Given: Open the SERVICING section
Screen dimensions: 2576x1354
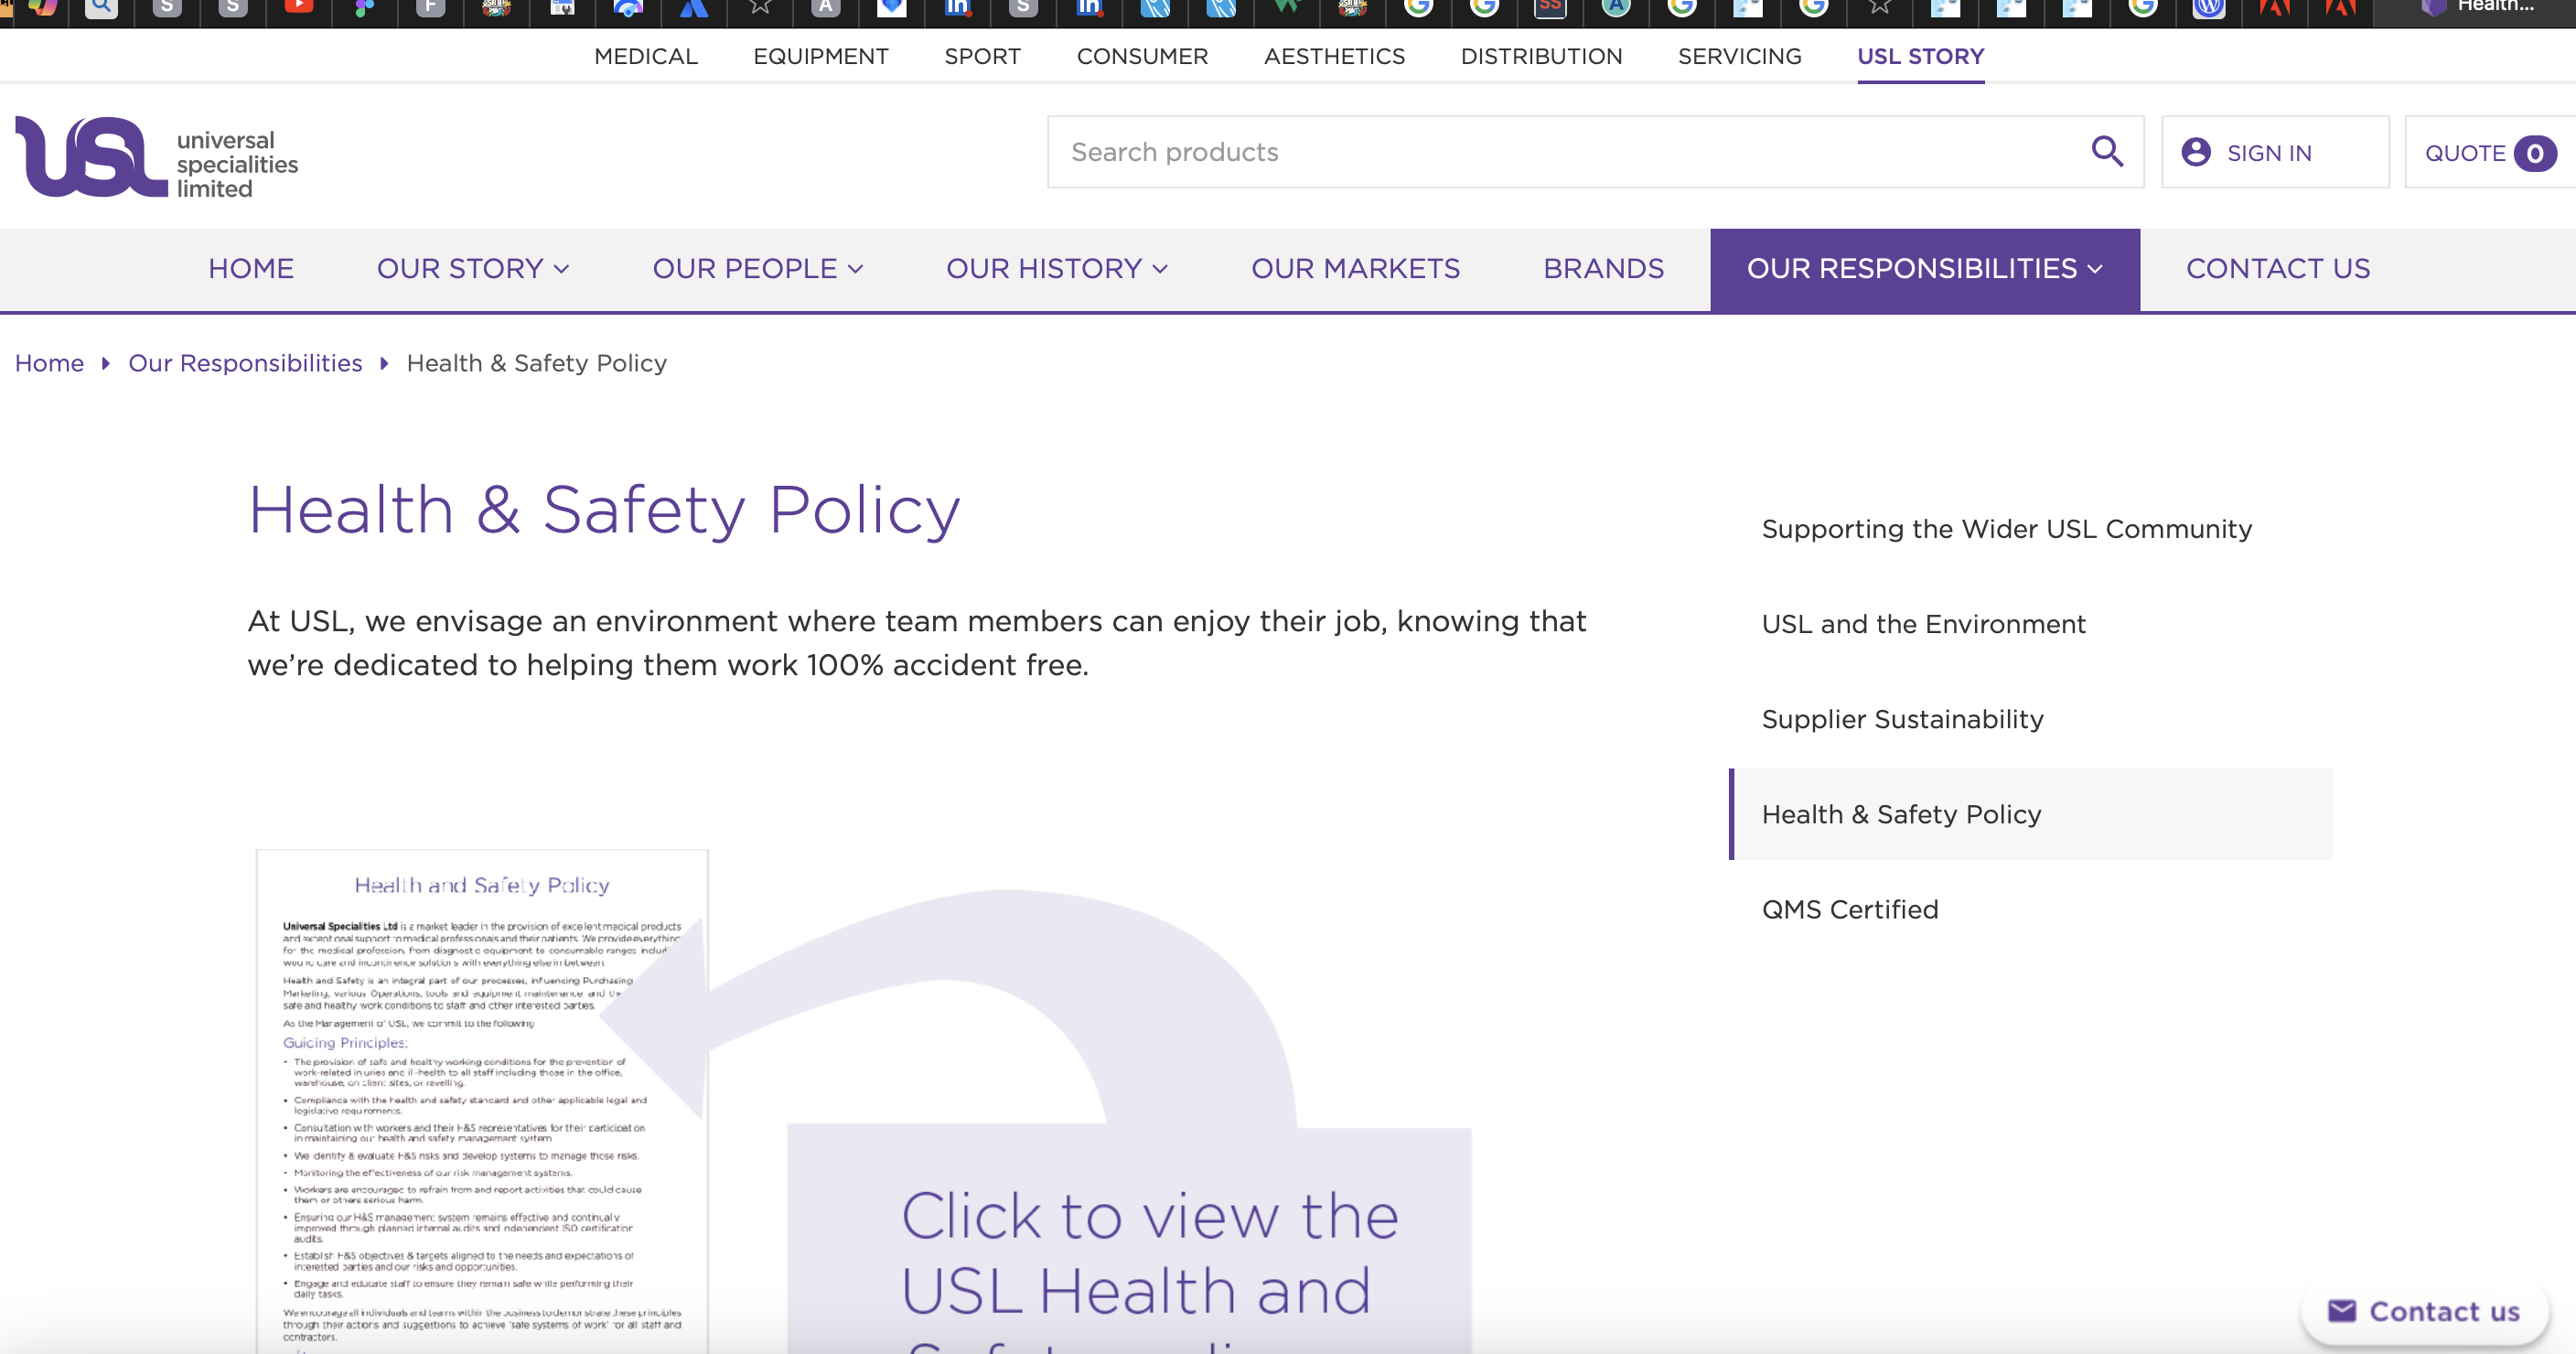Looking at the screenshot, I should click(x=1739, y=56).
